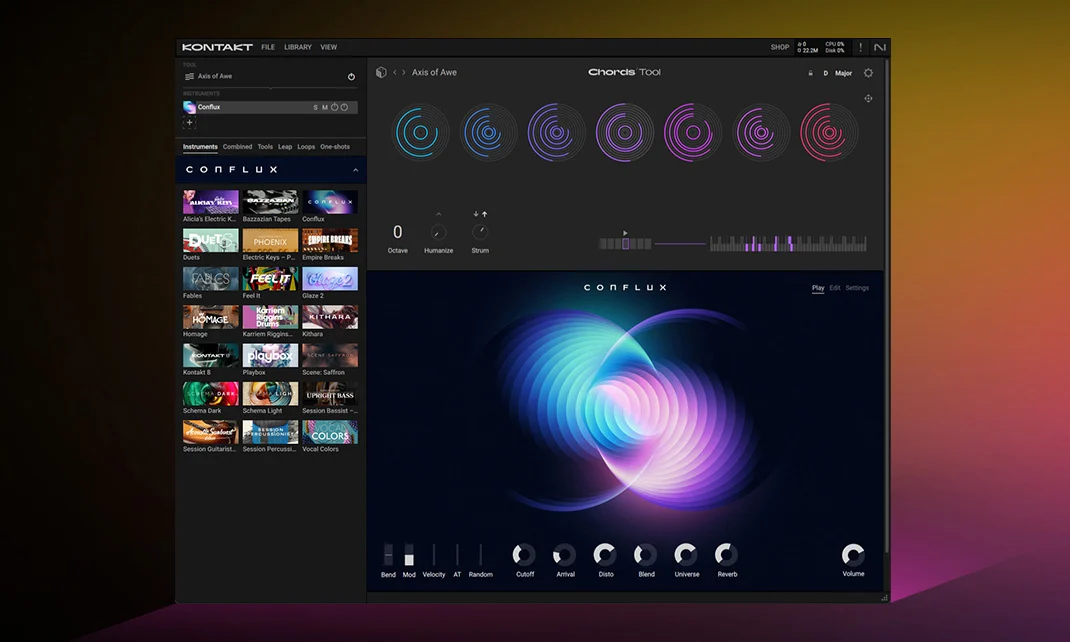Click the Native Instruments logo icon
Image resolution: width=1070 pixels, height=642 pixels.
(x=879, y=47)
